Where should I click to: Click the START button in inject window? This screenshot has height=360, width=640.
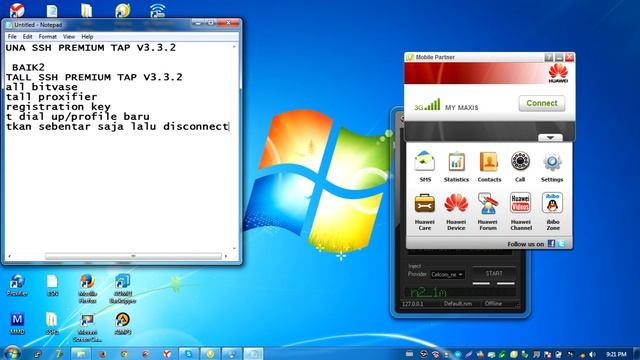494,273
